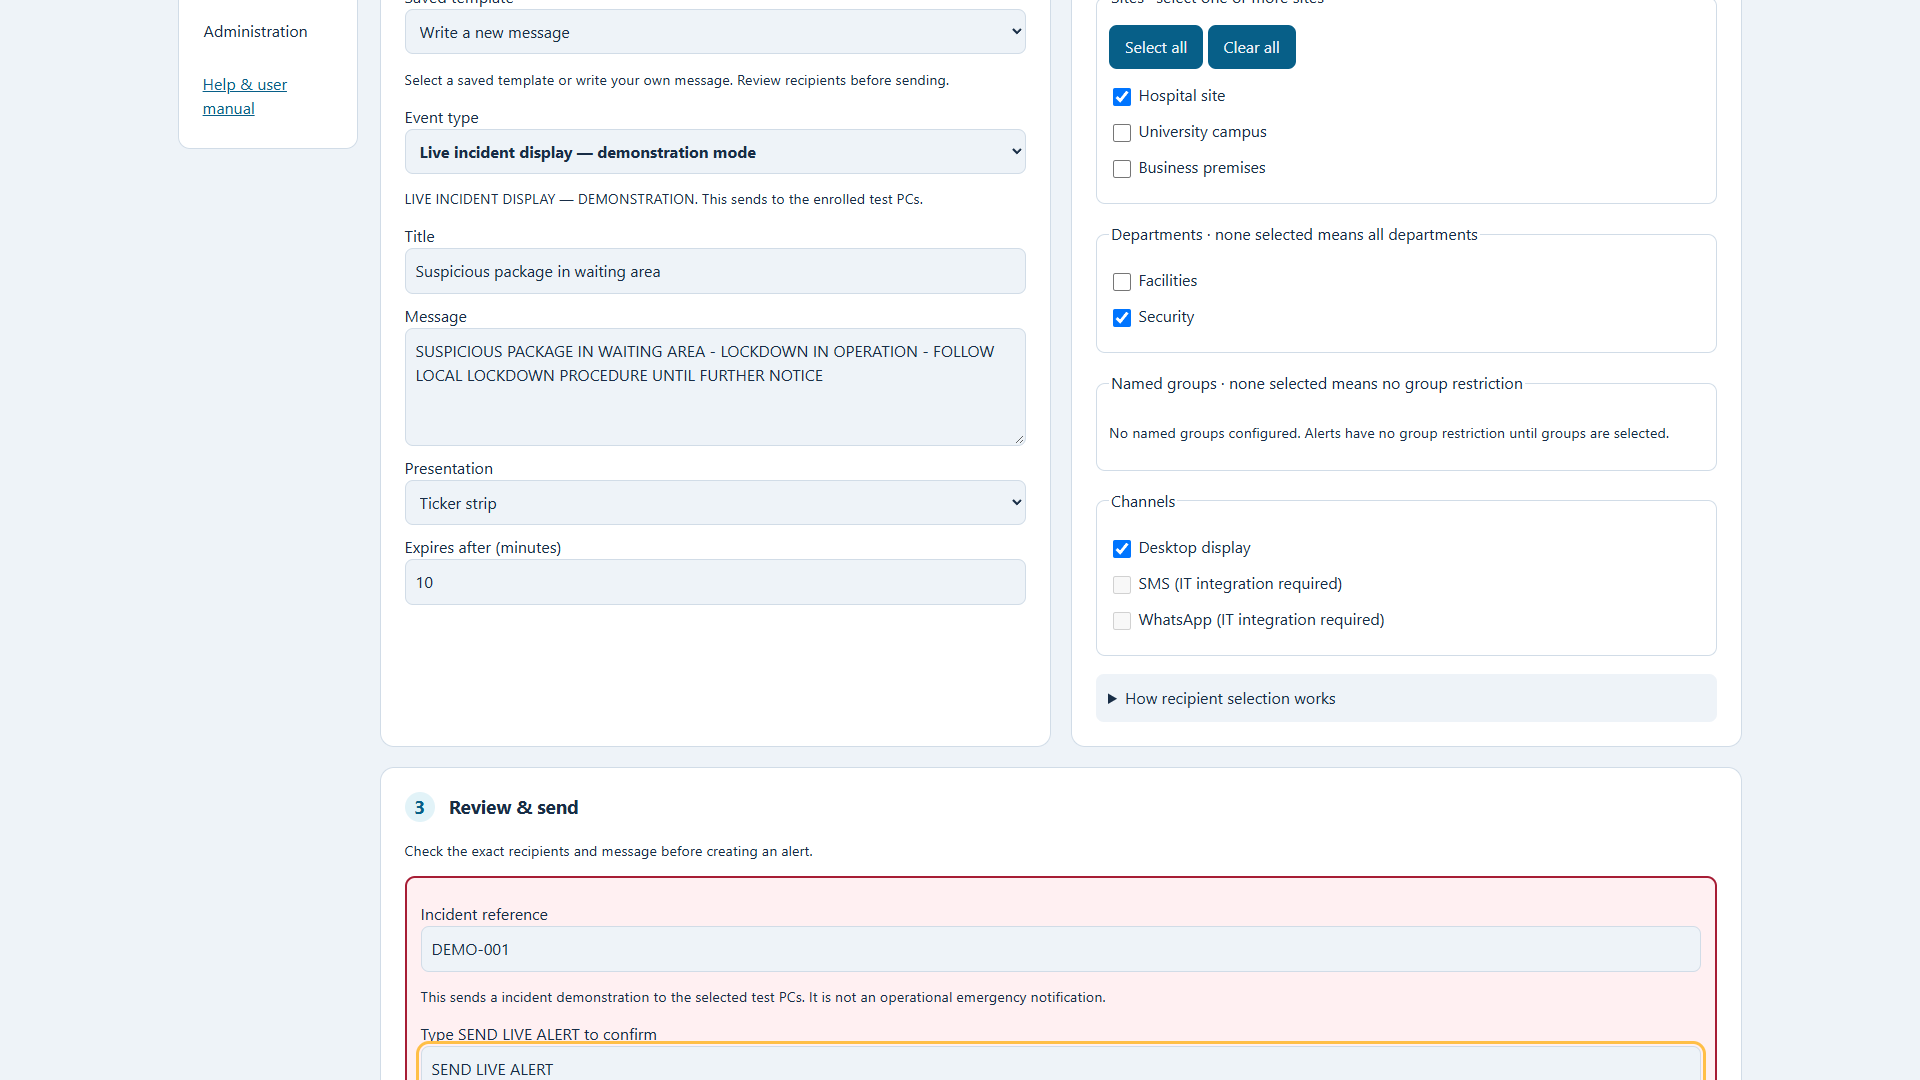Open the Saved template dropdown

click(x=715, y=32)
